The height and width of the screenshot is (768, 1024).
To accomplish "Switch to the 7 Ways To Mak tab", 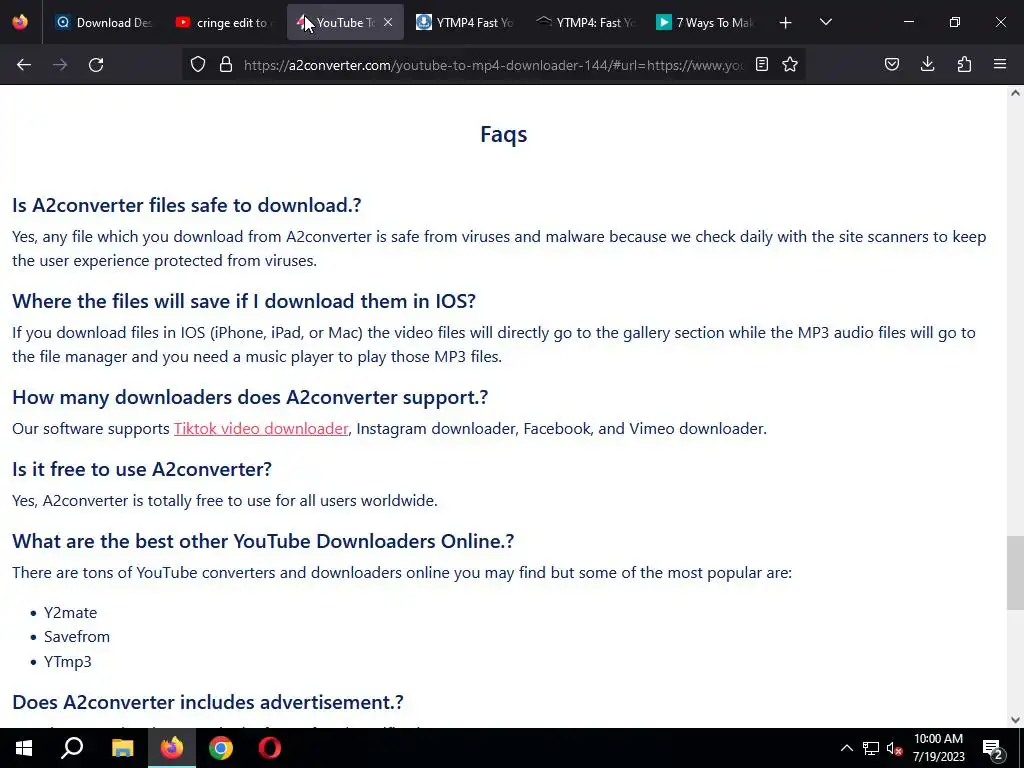I will [x=705, y=22].
